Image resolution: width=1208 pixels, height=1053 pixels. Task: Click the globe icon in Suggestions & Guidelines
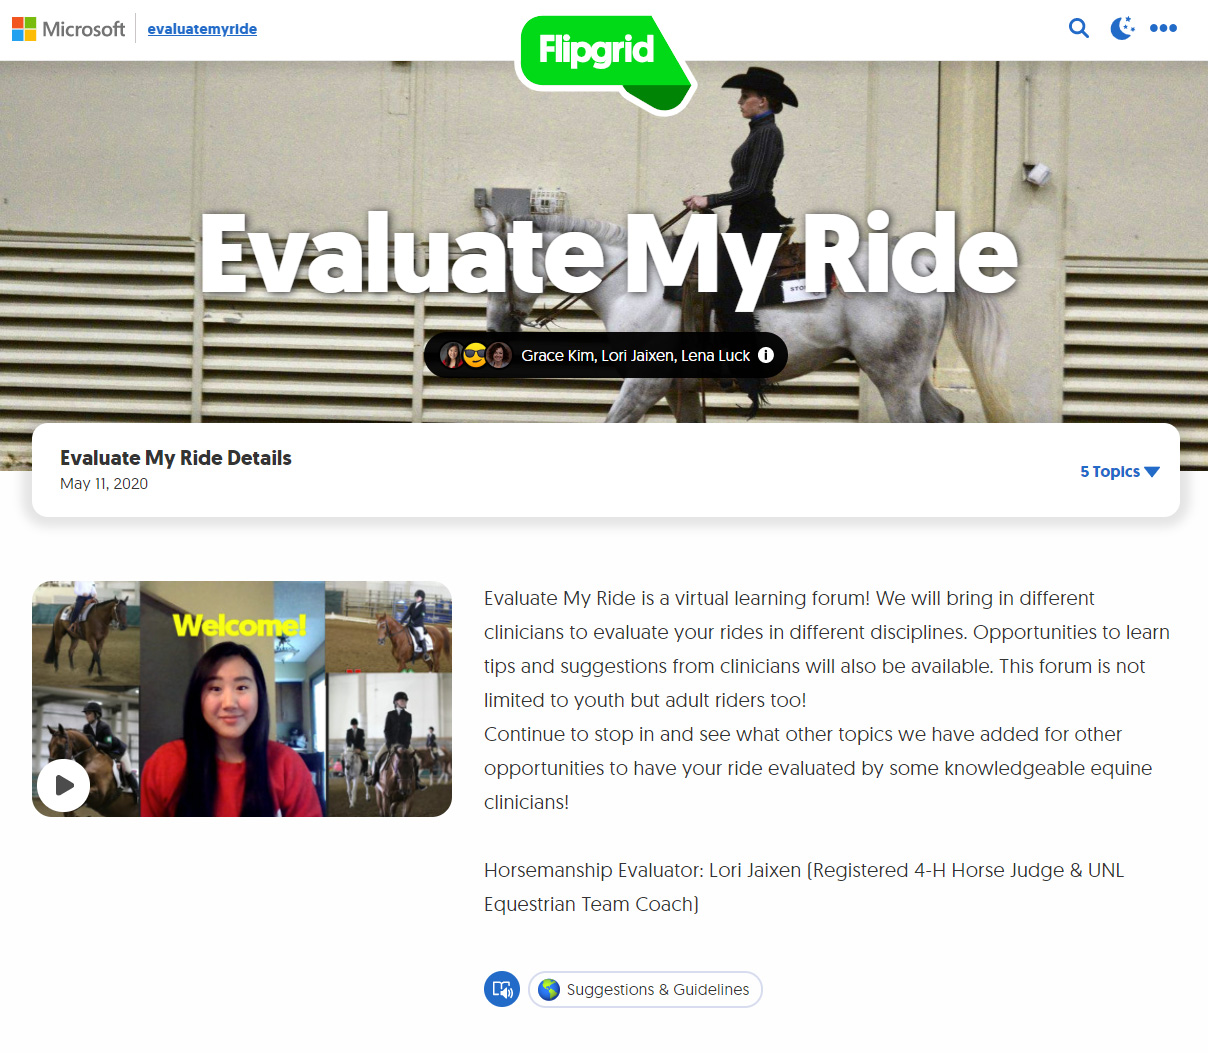pyautogui.click(x=549, y=989)
